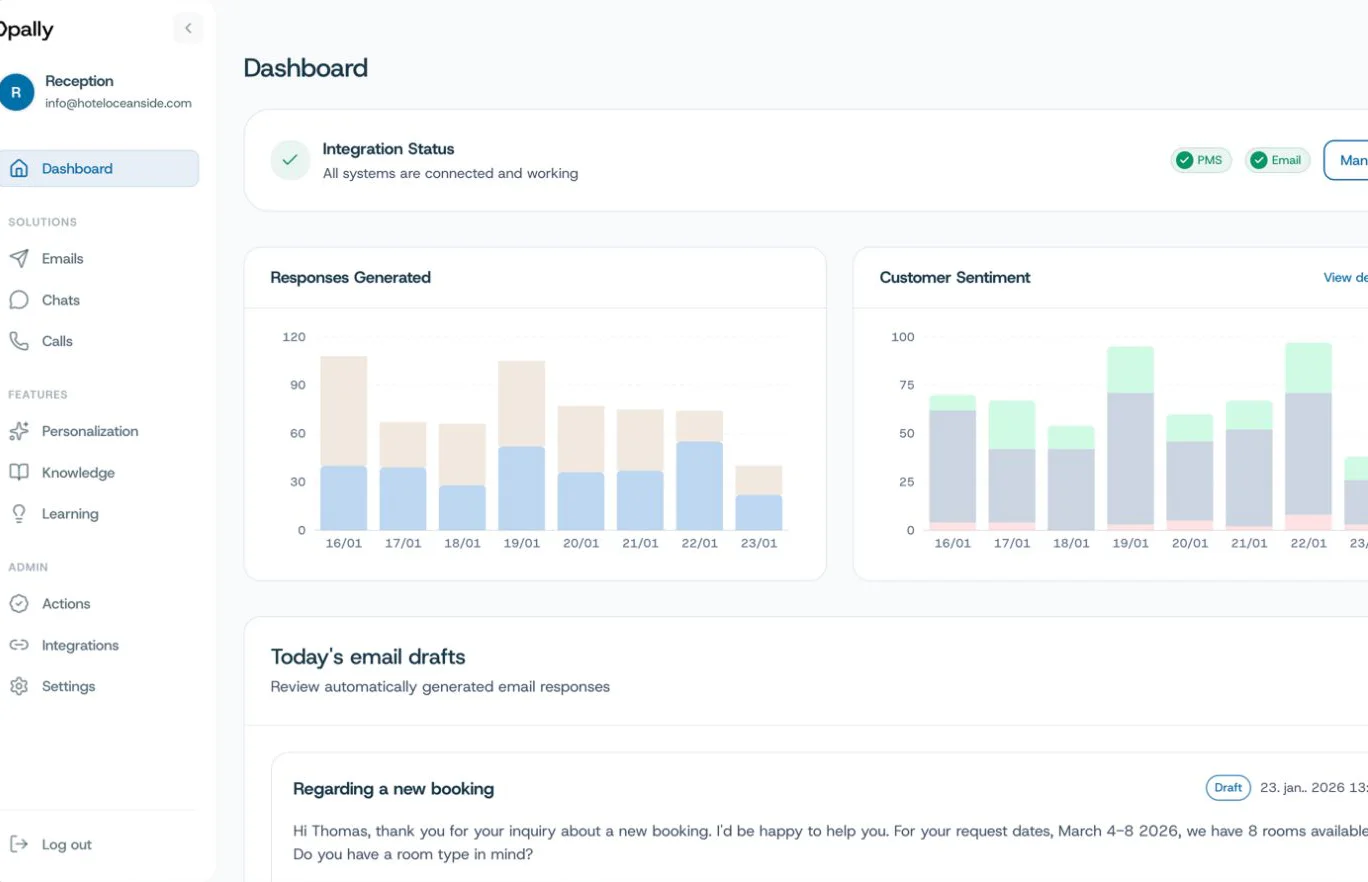Click the Emails paper plane icon
Viewport: 1368px width, 882px height.
click(19, 259)
